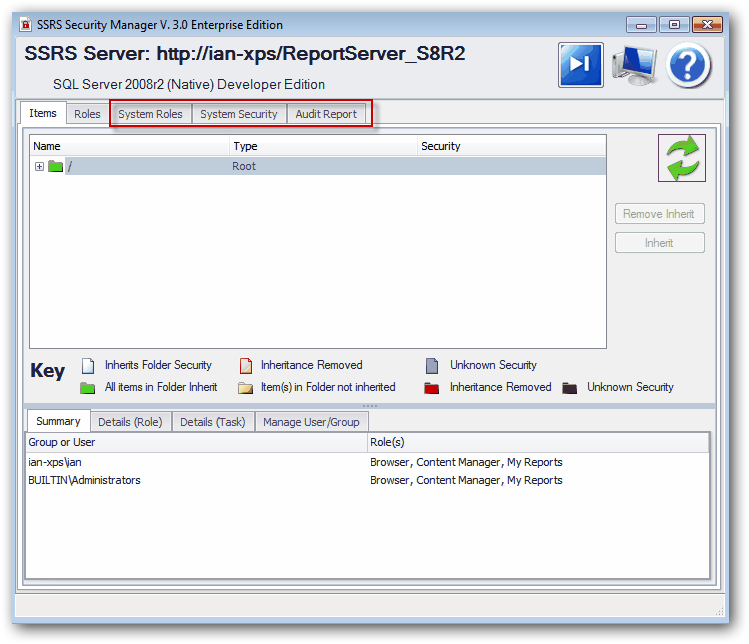Click the grey page icon beside Unknown Security

(432, 365)
